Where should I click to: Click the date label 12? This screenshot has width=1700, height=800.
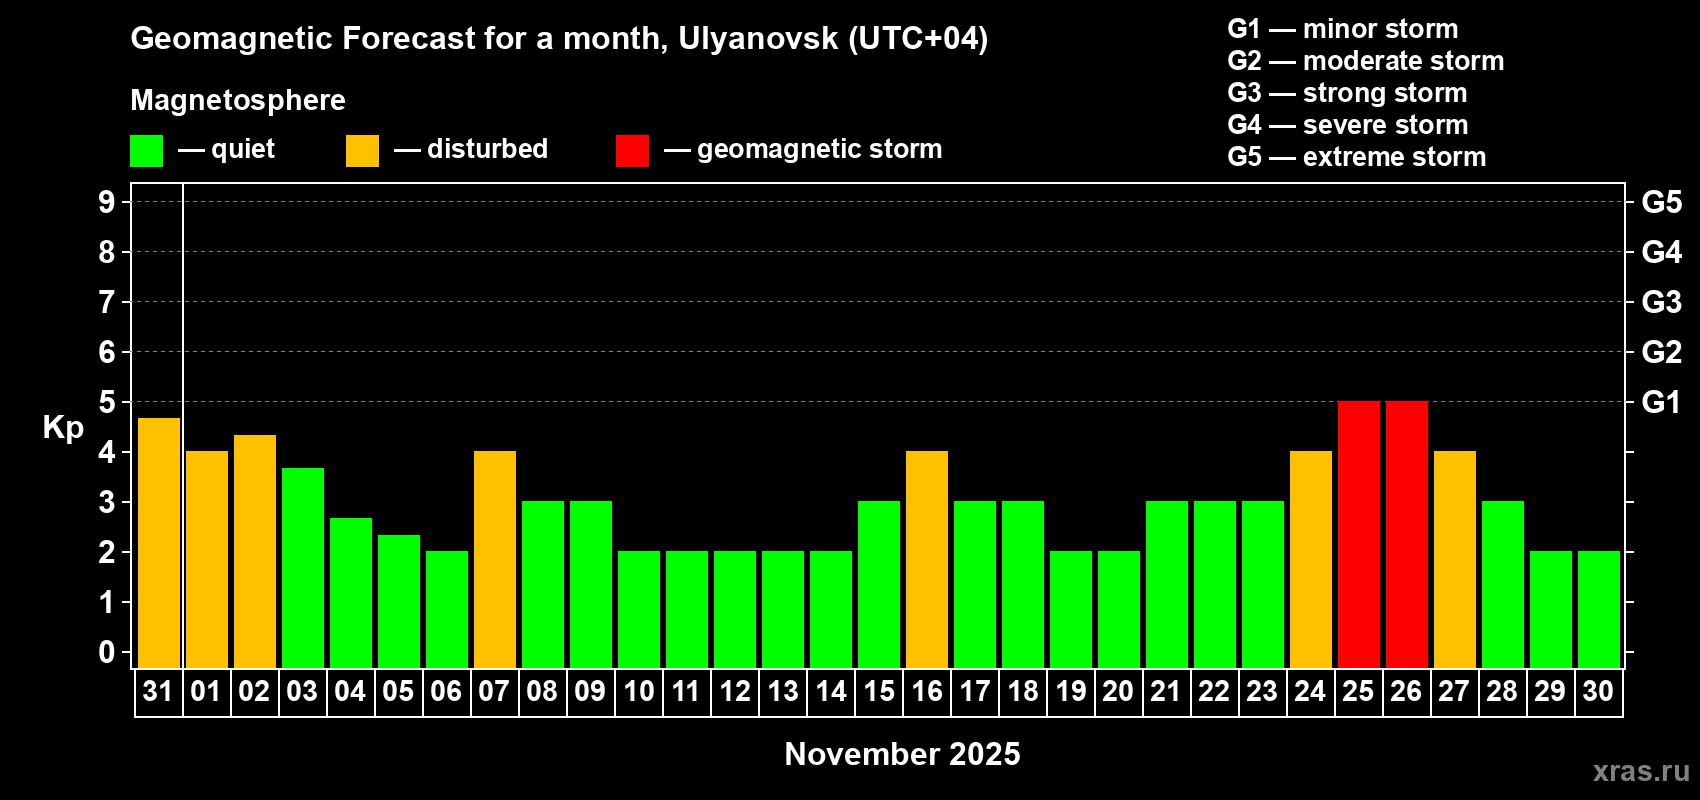click(734, 692)
